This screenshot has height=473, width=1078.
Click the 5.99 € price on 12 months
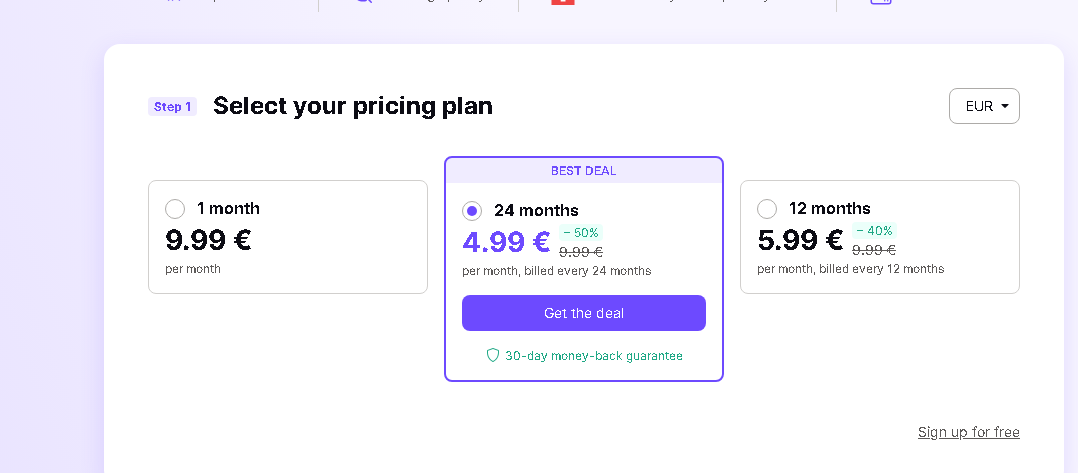(800, 240)
